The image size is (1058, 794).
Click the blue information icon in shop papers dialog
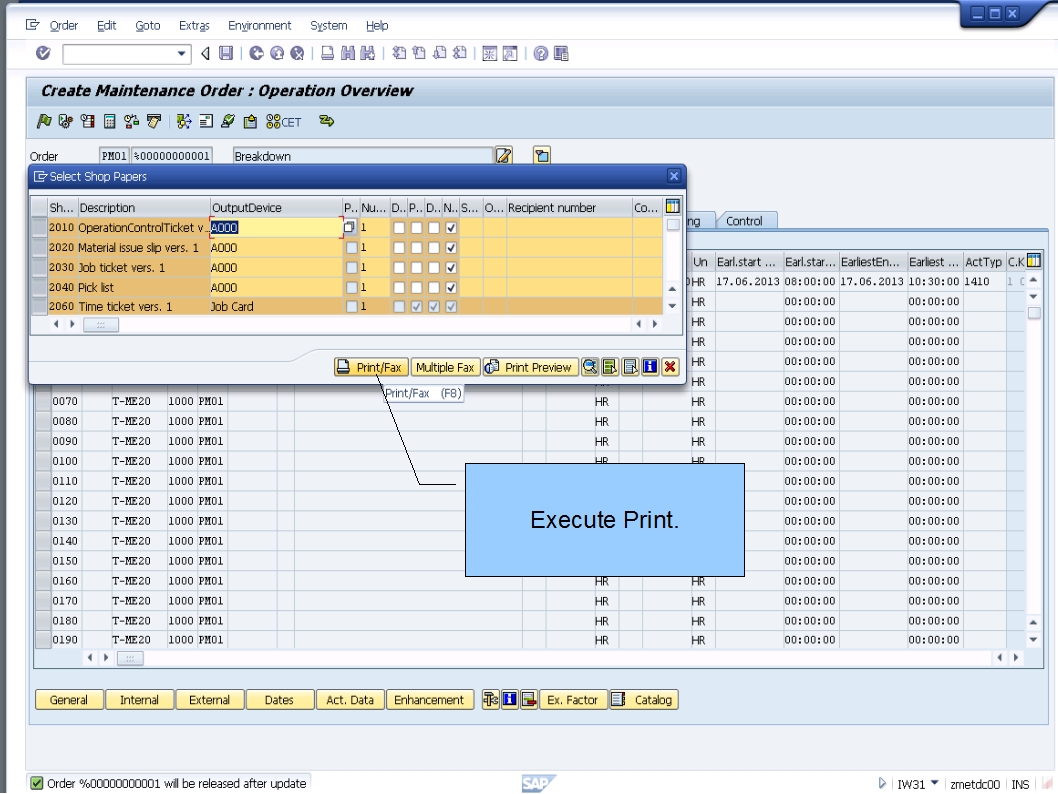point(650,367)
